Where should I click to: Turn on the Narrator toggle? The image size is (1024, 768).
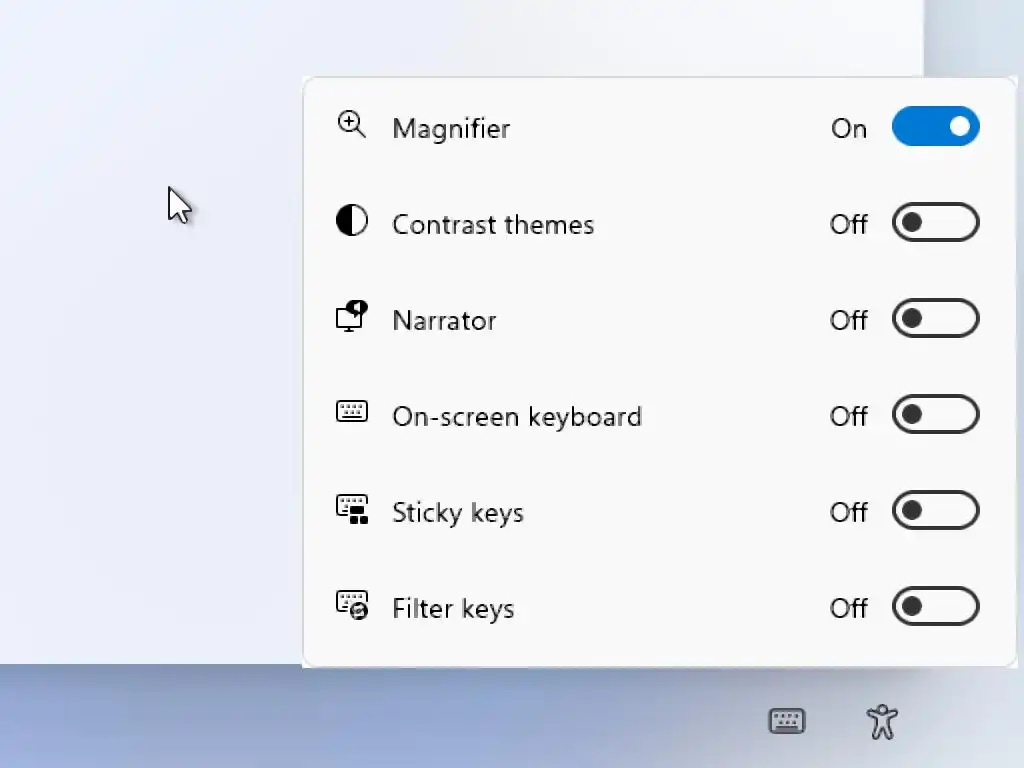(x=935, y=318)
